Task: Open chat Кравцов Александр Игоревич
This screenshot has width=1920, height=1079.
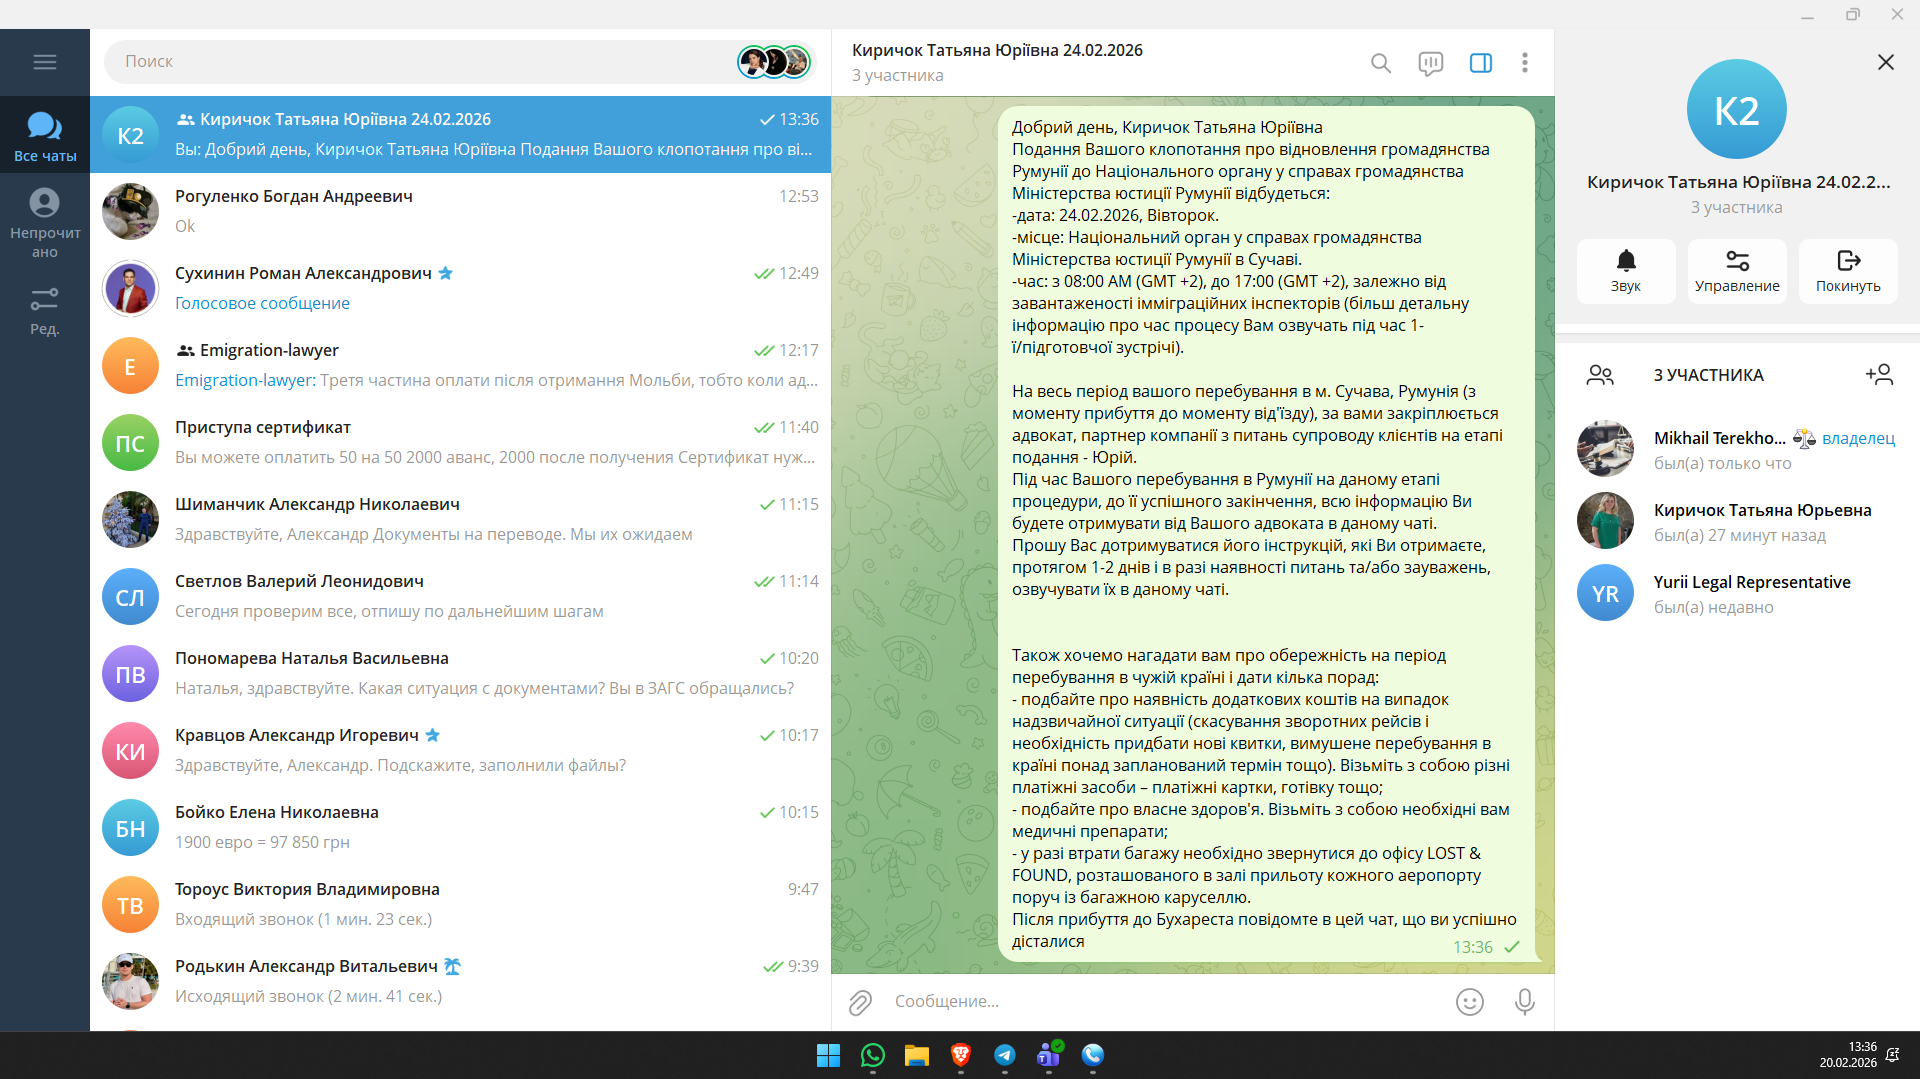Action: point(460,751)
